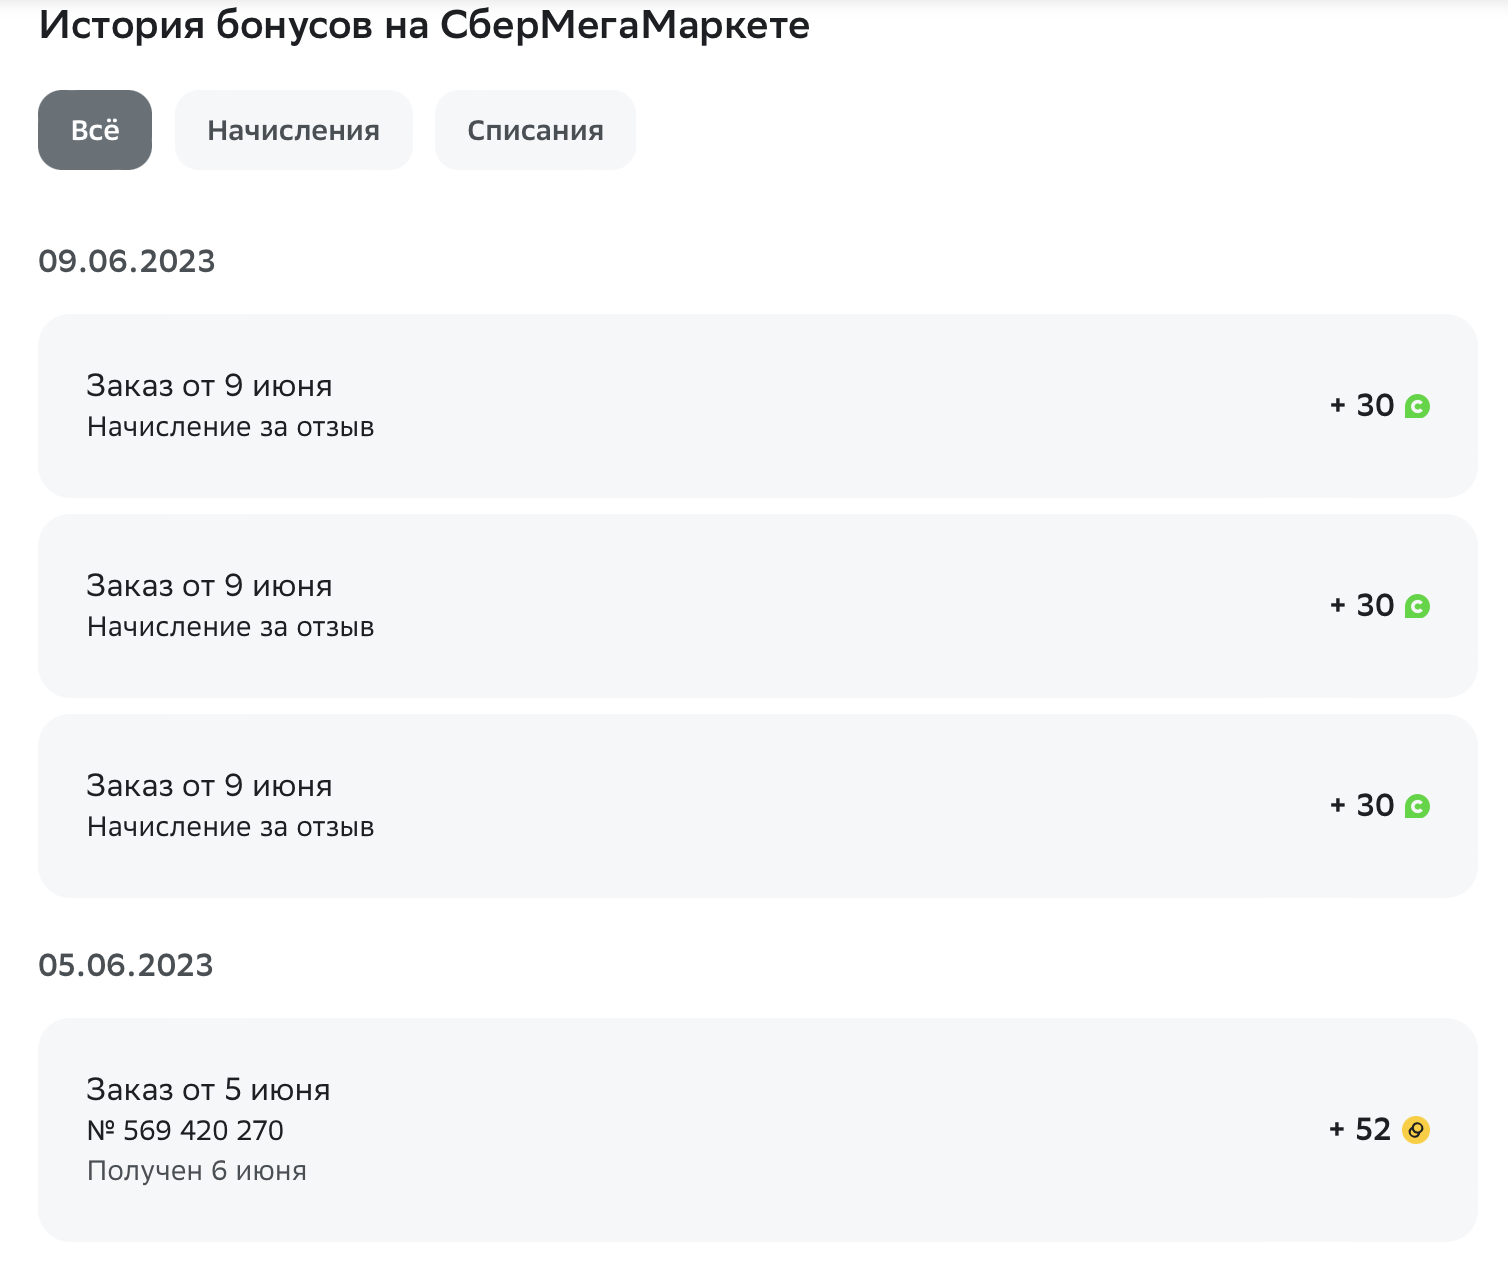Click order number № 569 420 270

185,1130
